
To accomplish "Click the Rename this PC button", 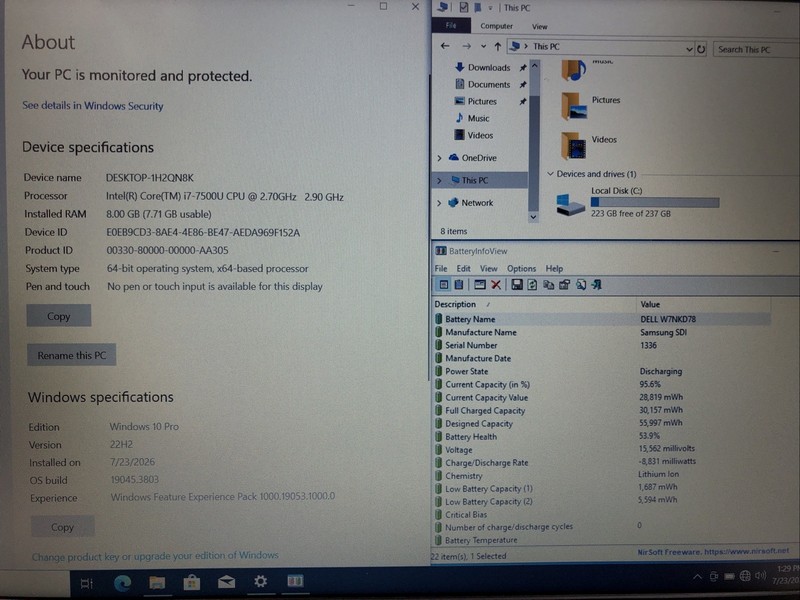I will [71, 355].
